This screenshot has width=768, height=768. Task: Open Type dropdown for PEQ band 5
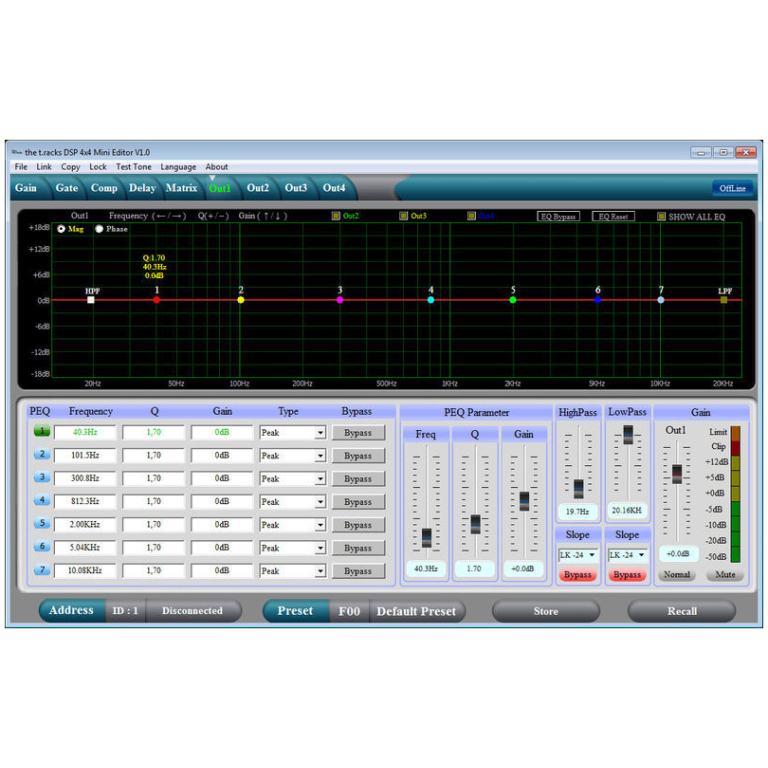click(320, 525)
